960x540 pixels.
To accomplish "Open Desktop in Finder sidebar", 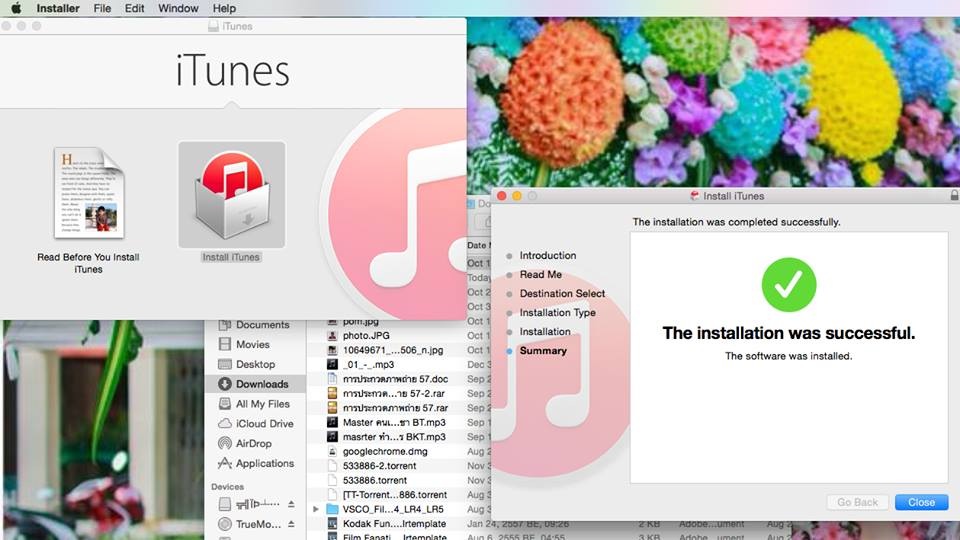I will pyautogui.click(x=255, y=364).
